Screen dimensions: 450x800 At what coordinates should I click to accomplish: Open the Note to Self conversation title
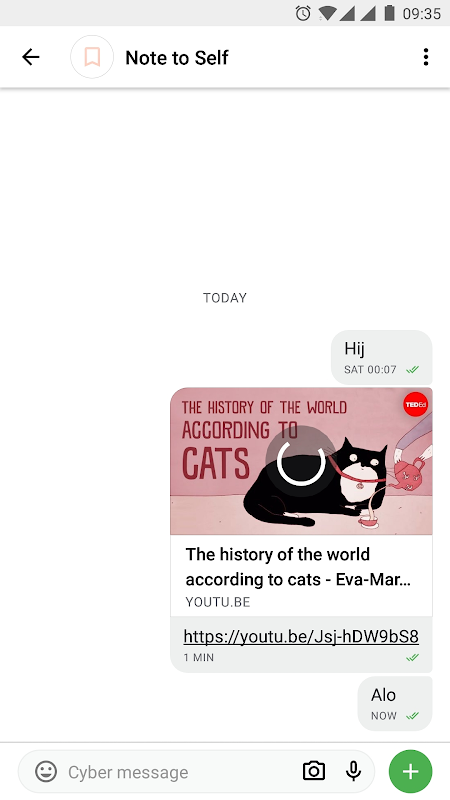[x=177, y=58]
